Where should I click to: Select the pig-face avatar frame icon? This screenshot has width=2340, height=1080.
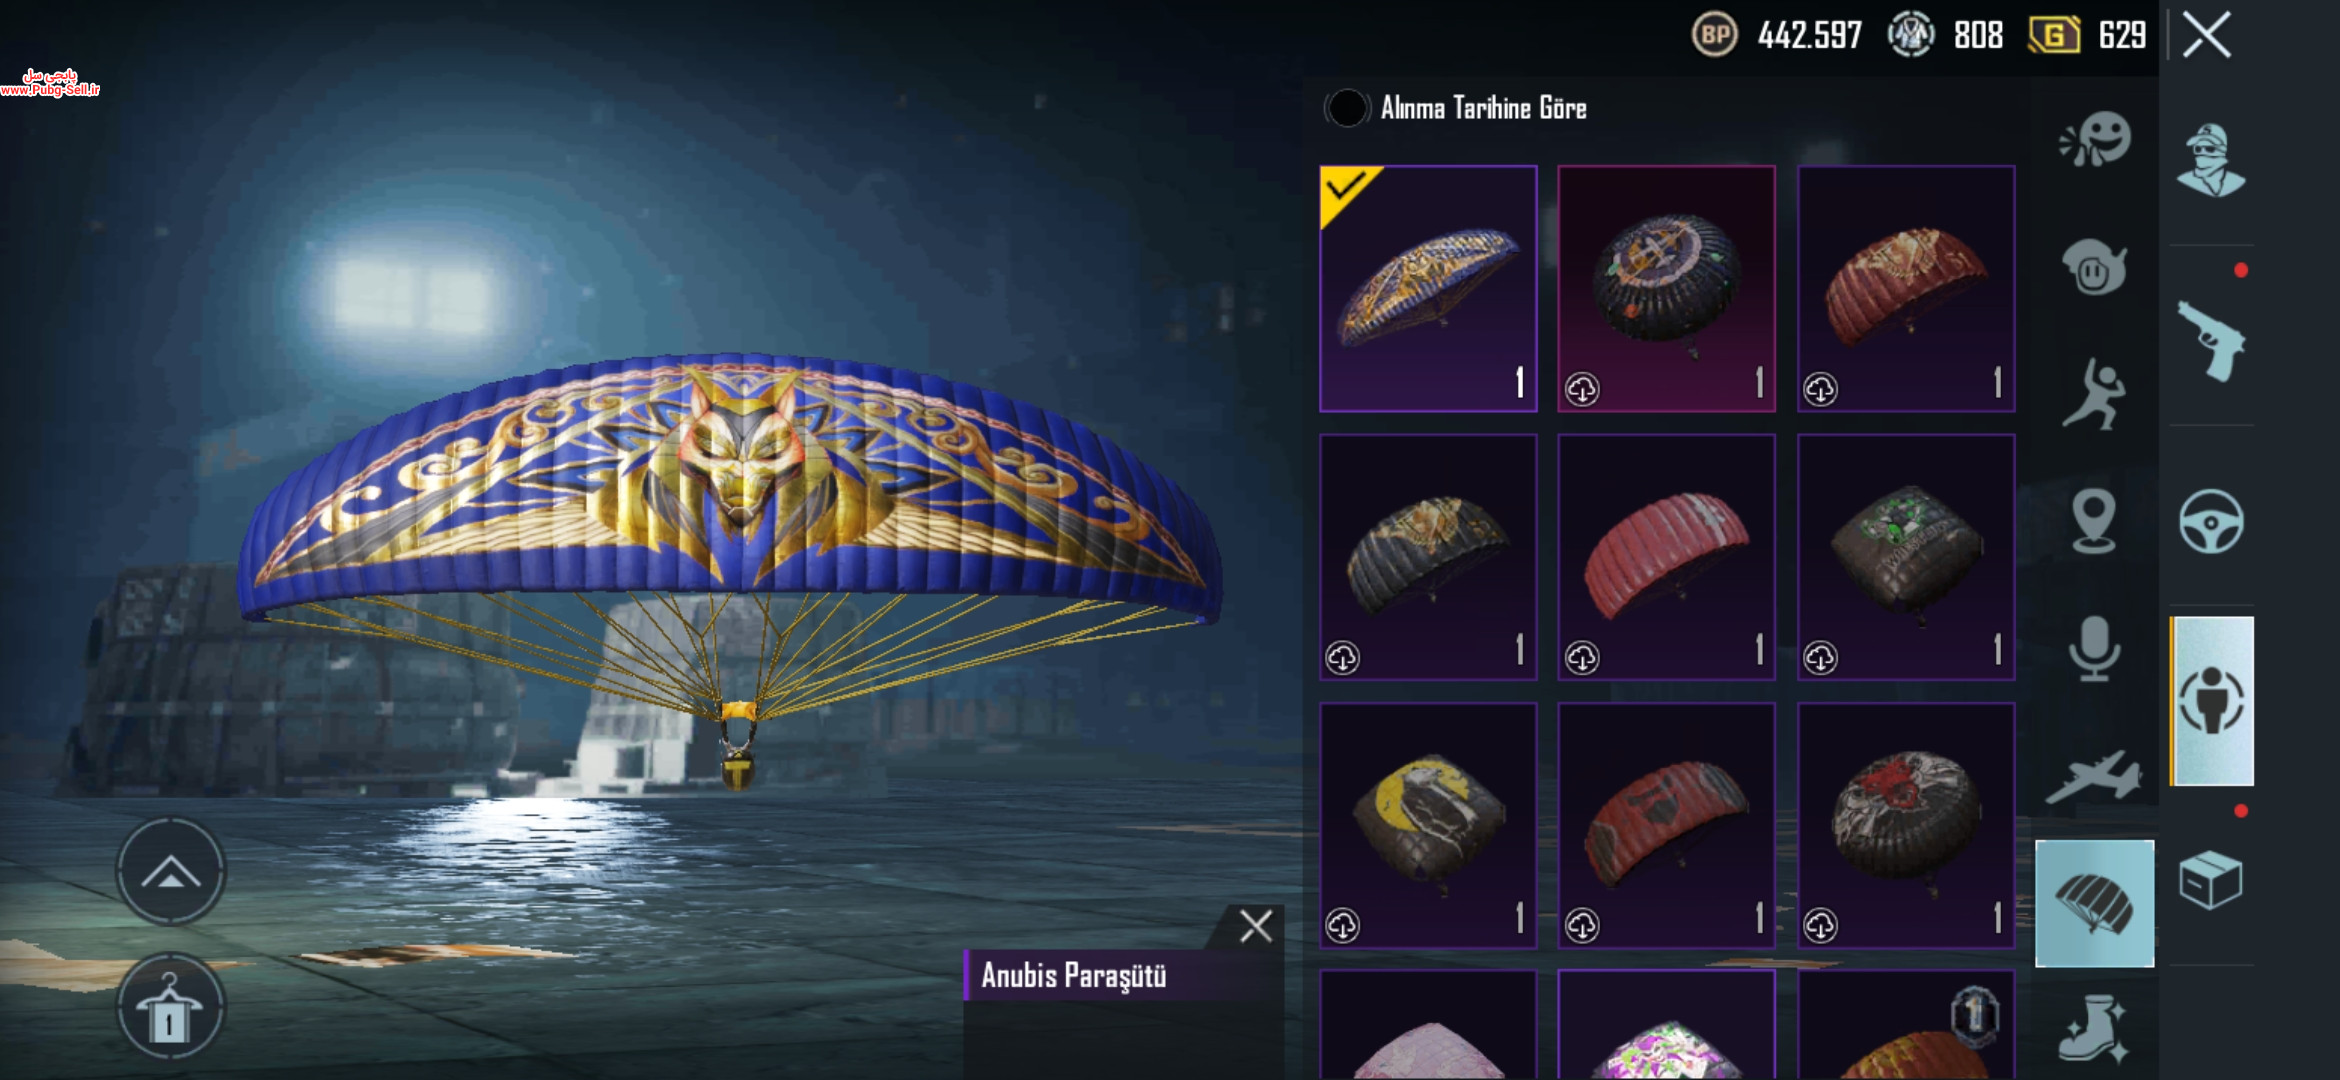(x=2095, y=267)
